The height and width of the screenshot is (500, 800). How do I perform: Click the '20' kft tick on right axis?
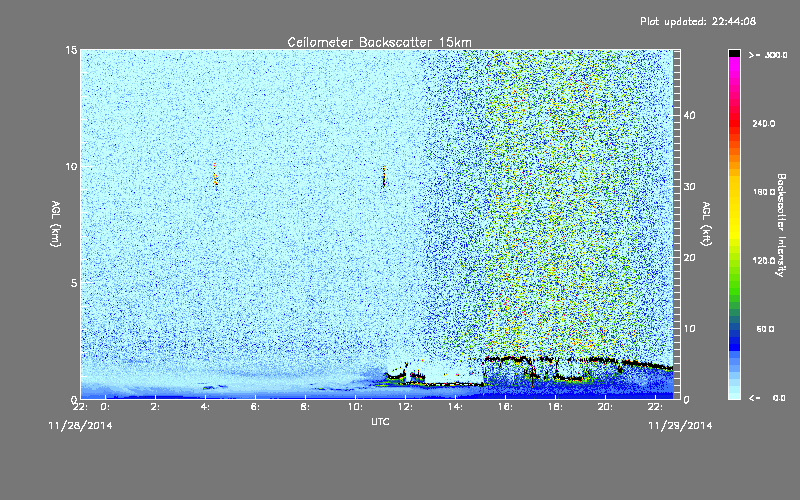tap(689, 258)
